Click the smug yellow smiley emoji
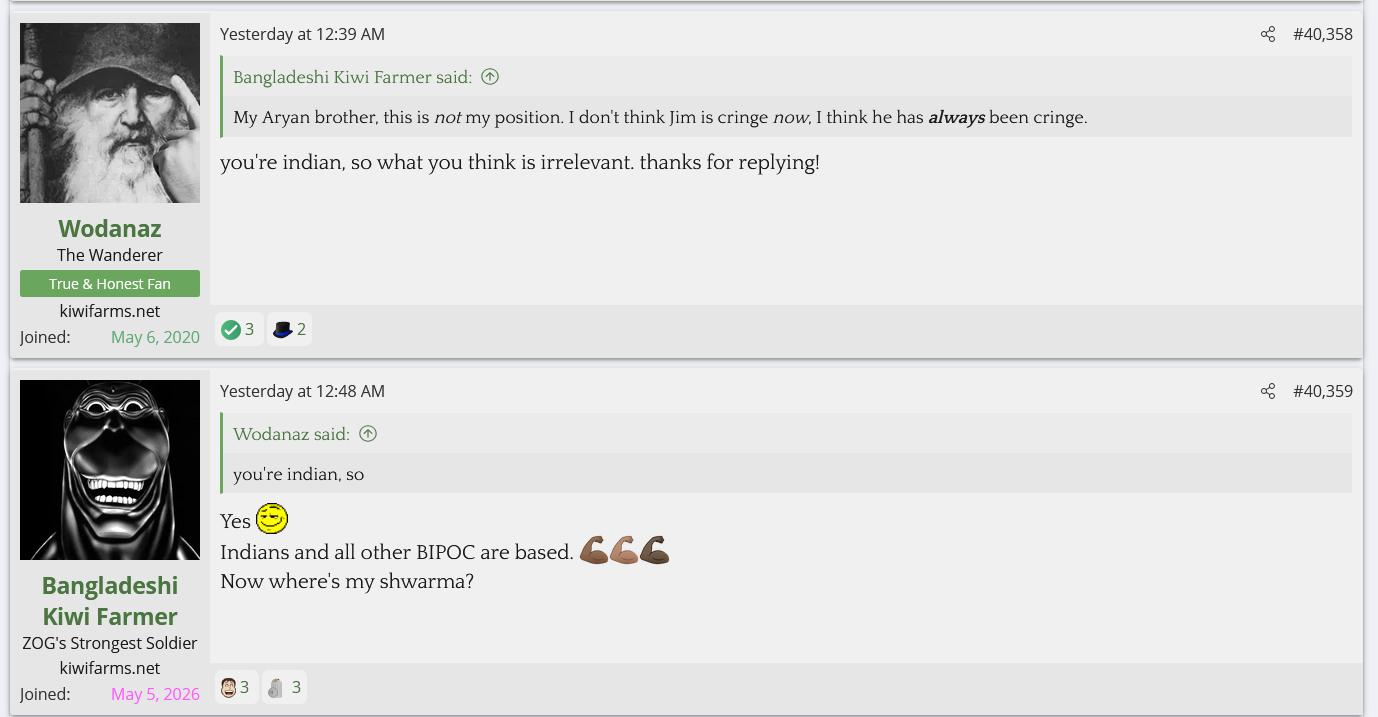 pyautogui.click(x=272, y=519)
